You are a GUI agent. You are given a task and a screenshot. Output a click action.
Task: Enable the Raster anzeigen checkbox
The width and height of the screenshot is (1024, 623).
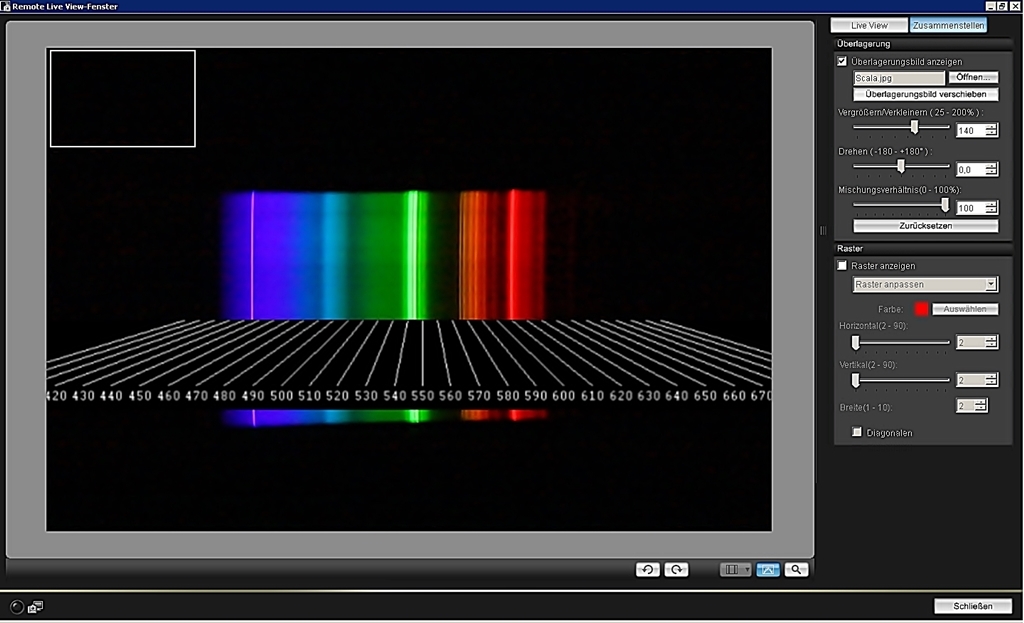(x=842, y=266)
